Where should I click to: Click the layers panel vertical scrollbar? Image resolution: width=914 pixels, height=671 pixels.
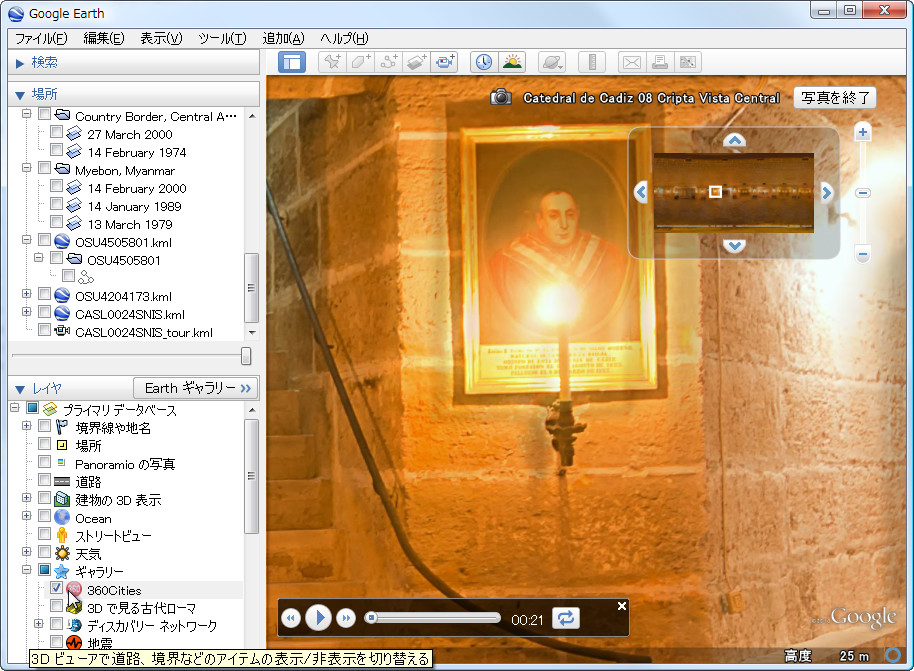click(x=251, y=476)
